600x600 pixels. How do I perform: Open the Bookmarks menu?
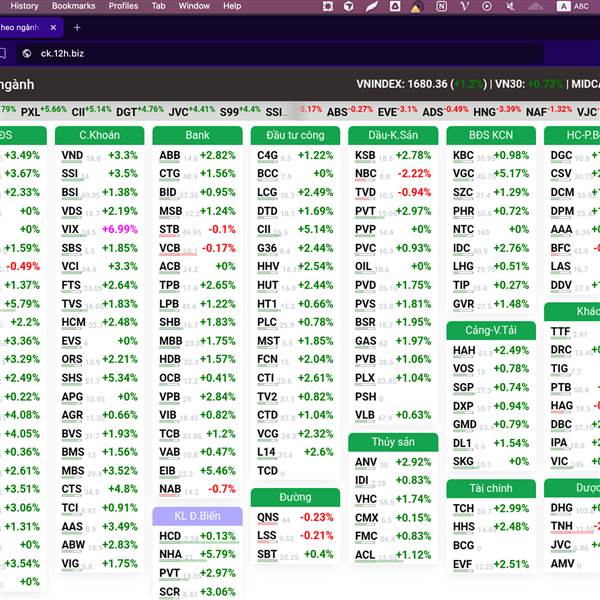click(x=73, y=6)
